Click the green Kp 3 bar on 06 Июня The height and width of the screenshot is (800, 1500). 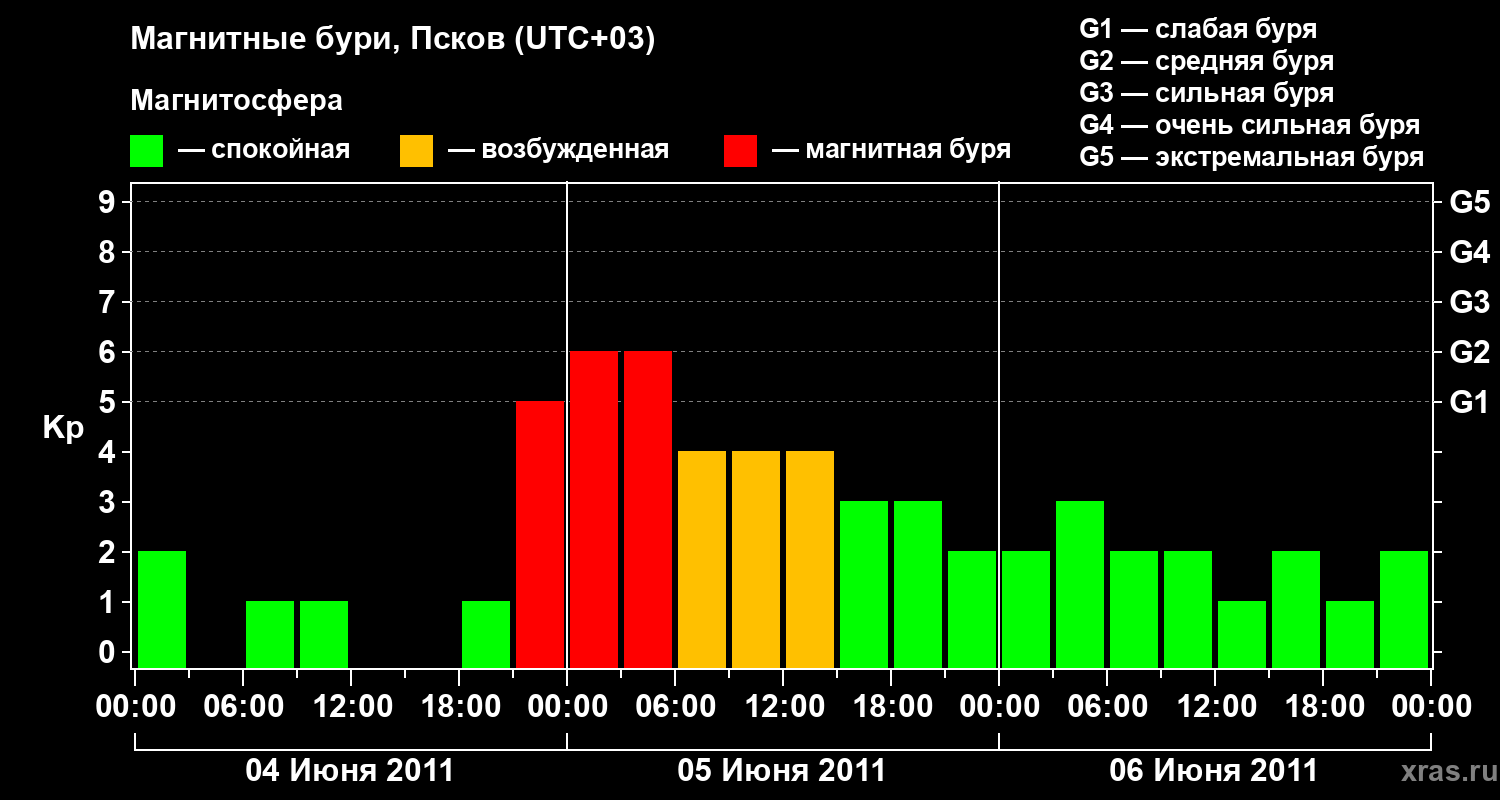coord(1080,585)
